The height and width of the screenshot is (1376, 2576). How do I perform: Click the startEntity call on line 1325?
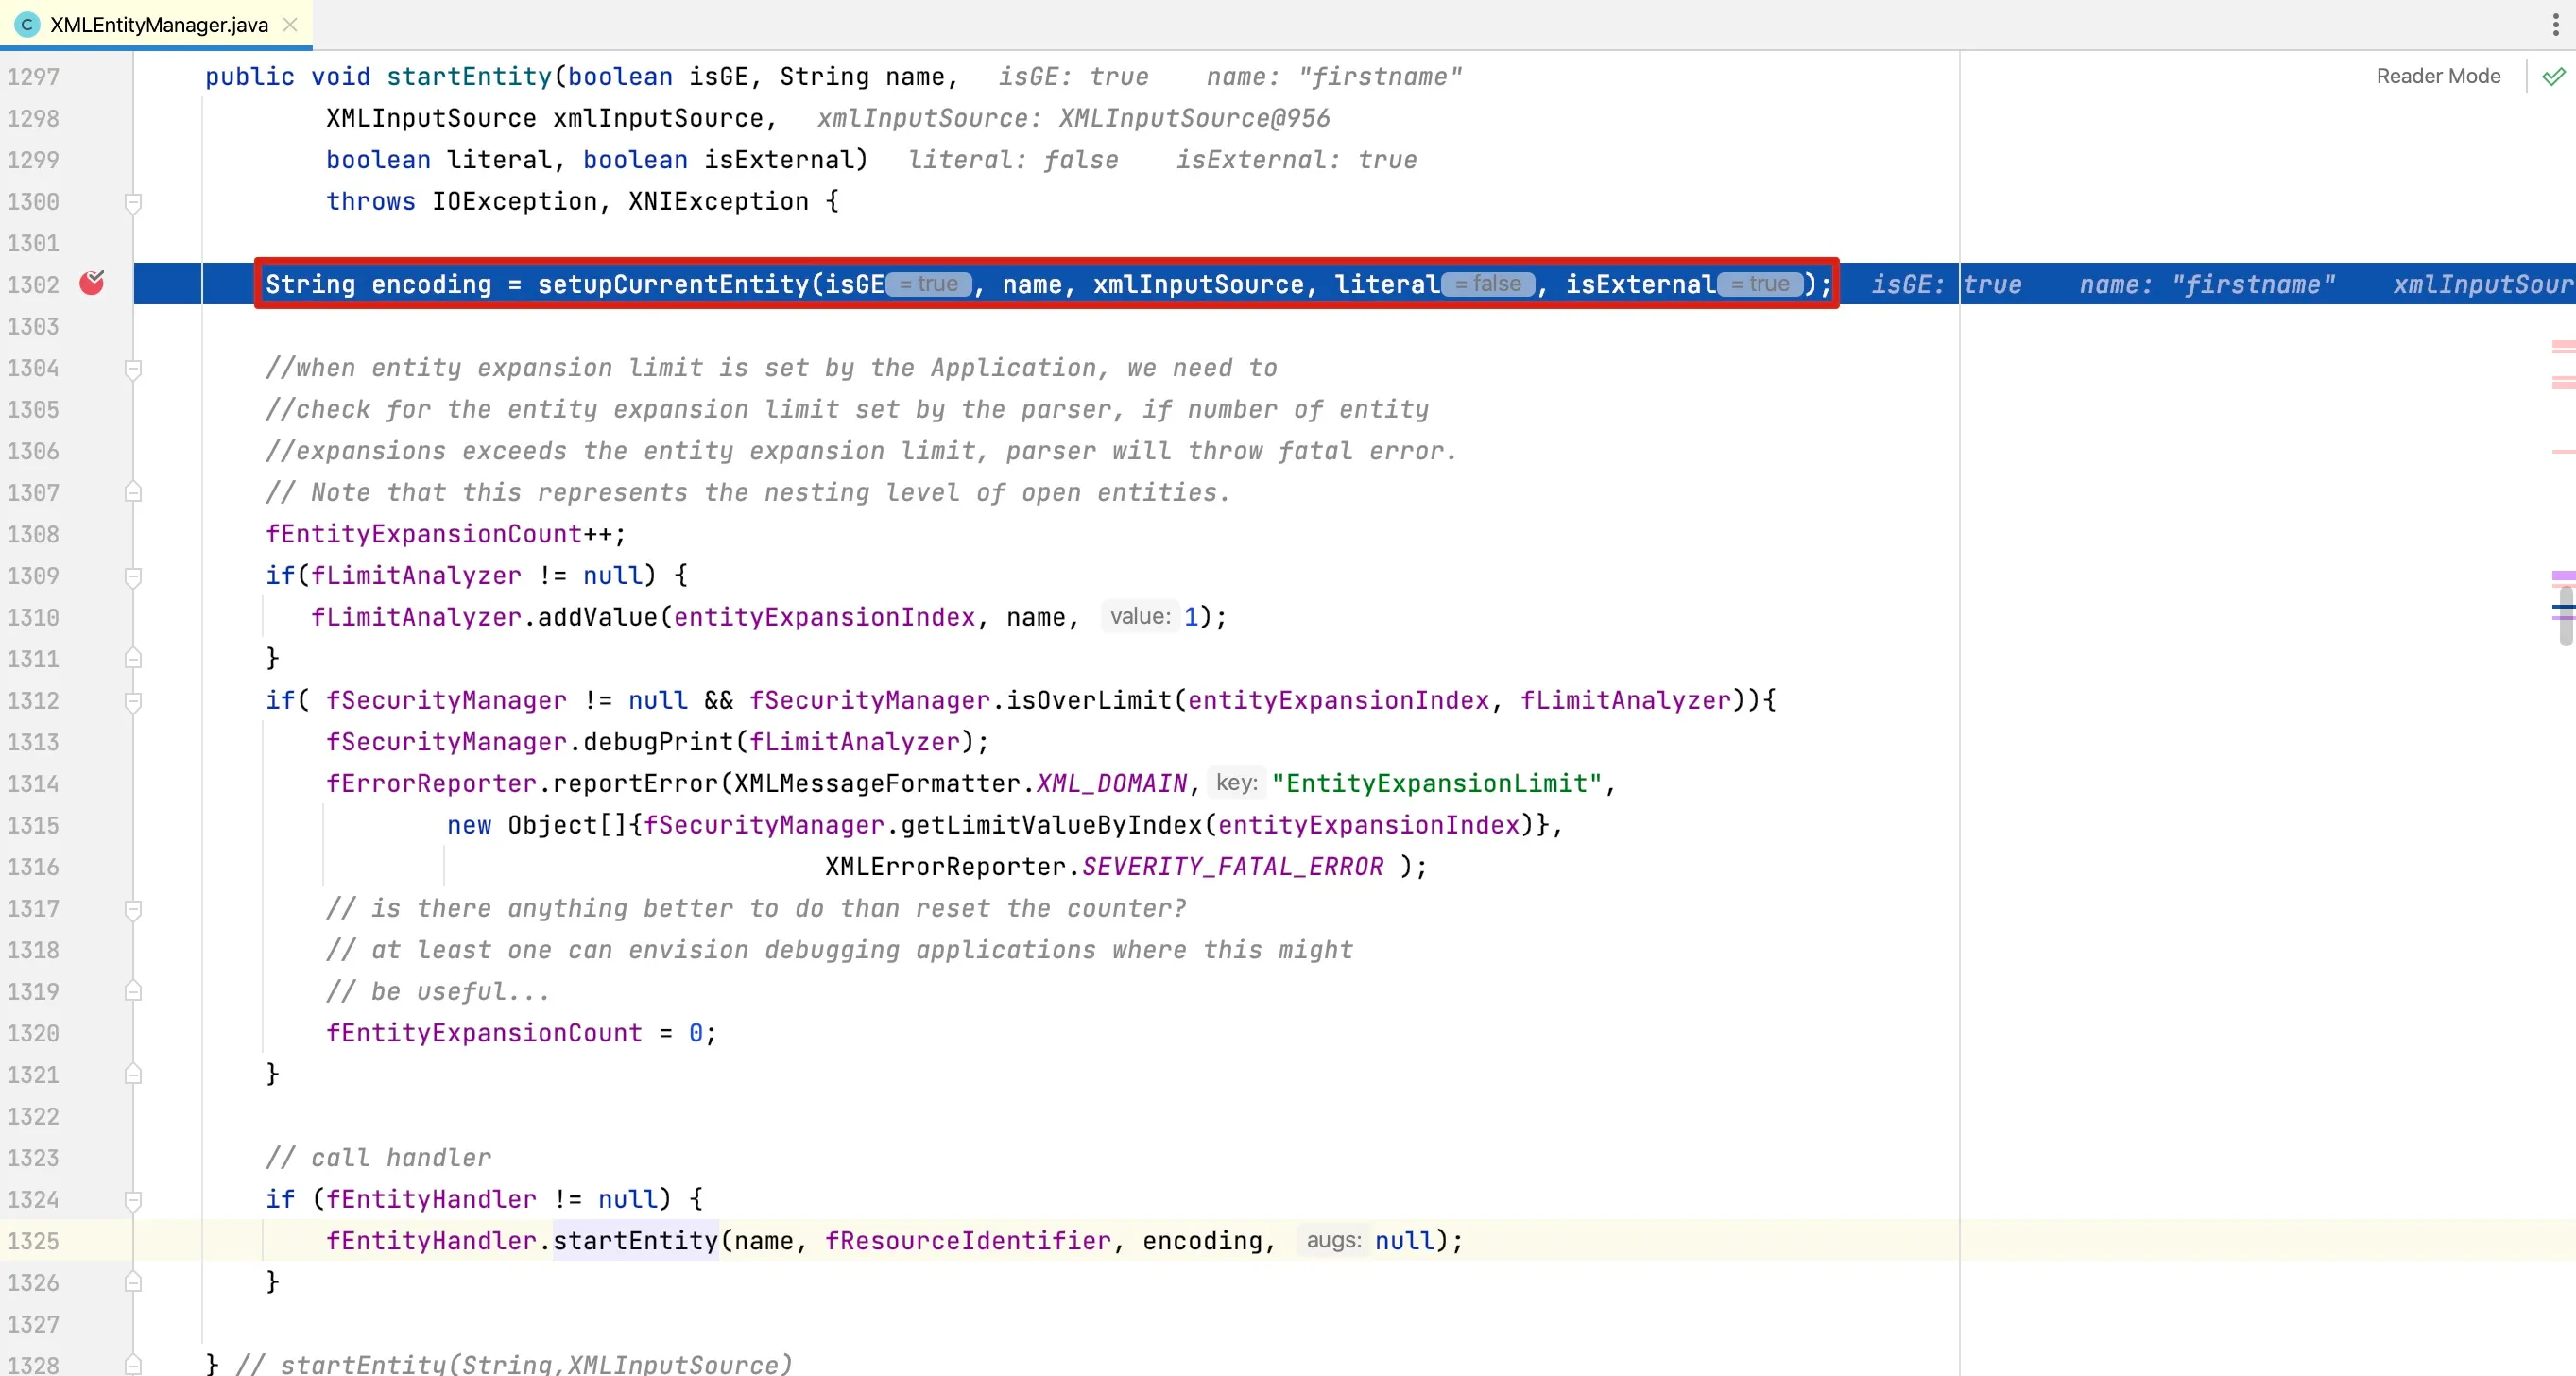click(635, 1241)
